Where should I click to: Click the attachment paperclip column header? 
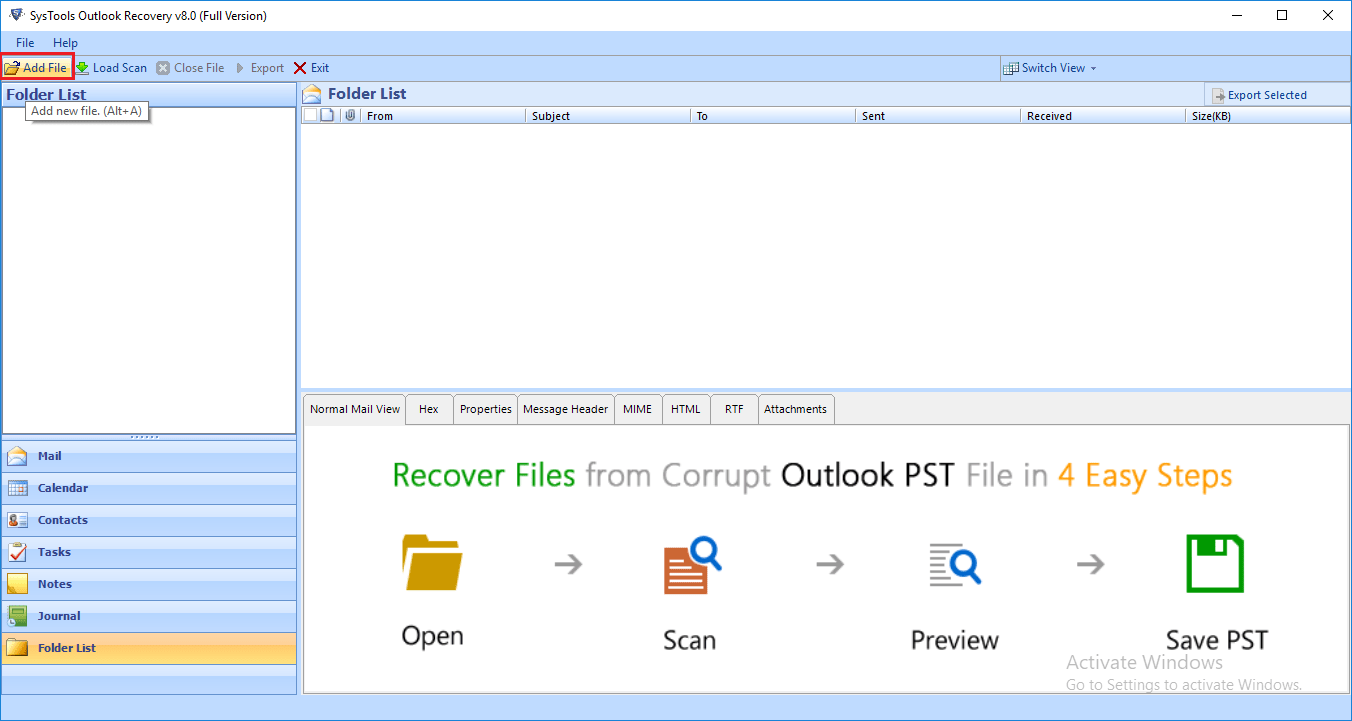pyautogui.click(x=350, y=116)
